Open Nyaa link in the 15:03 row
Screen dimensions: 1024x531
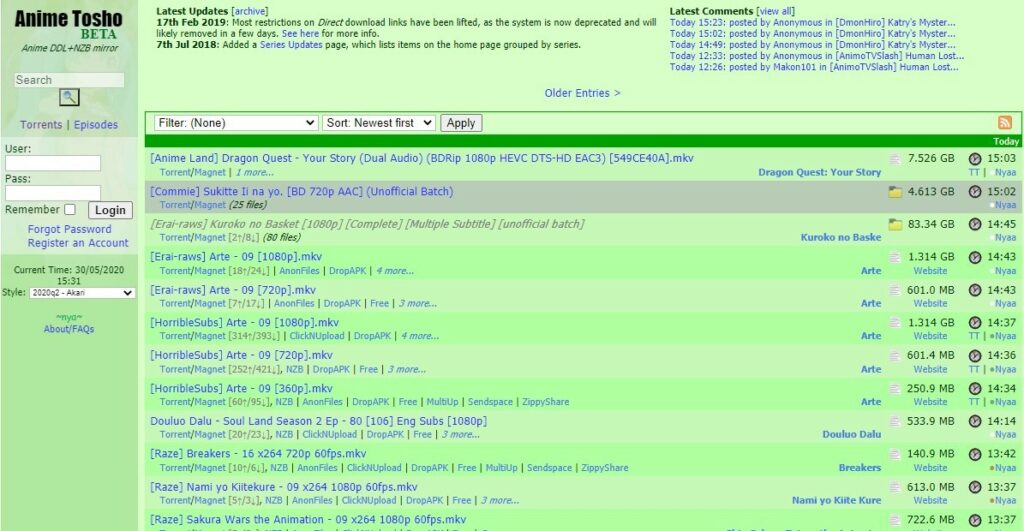(1005, 172)
